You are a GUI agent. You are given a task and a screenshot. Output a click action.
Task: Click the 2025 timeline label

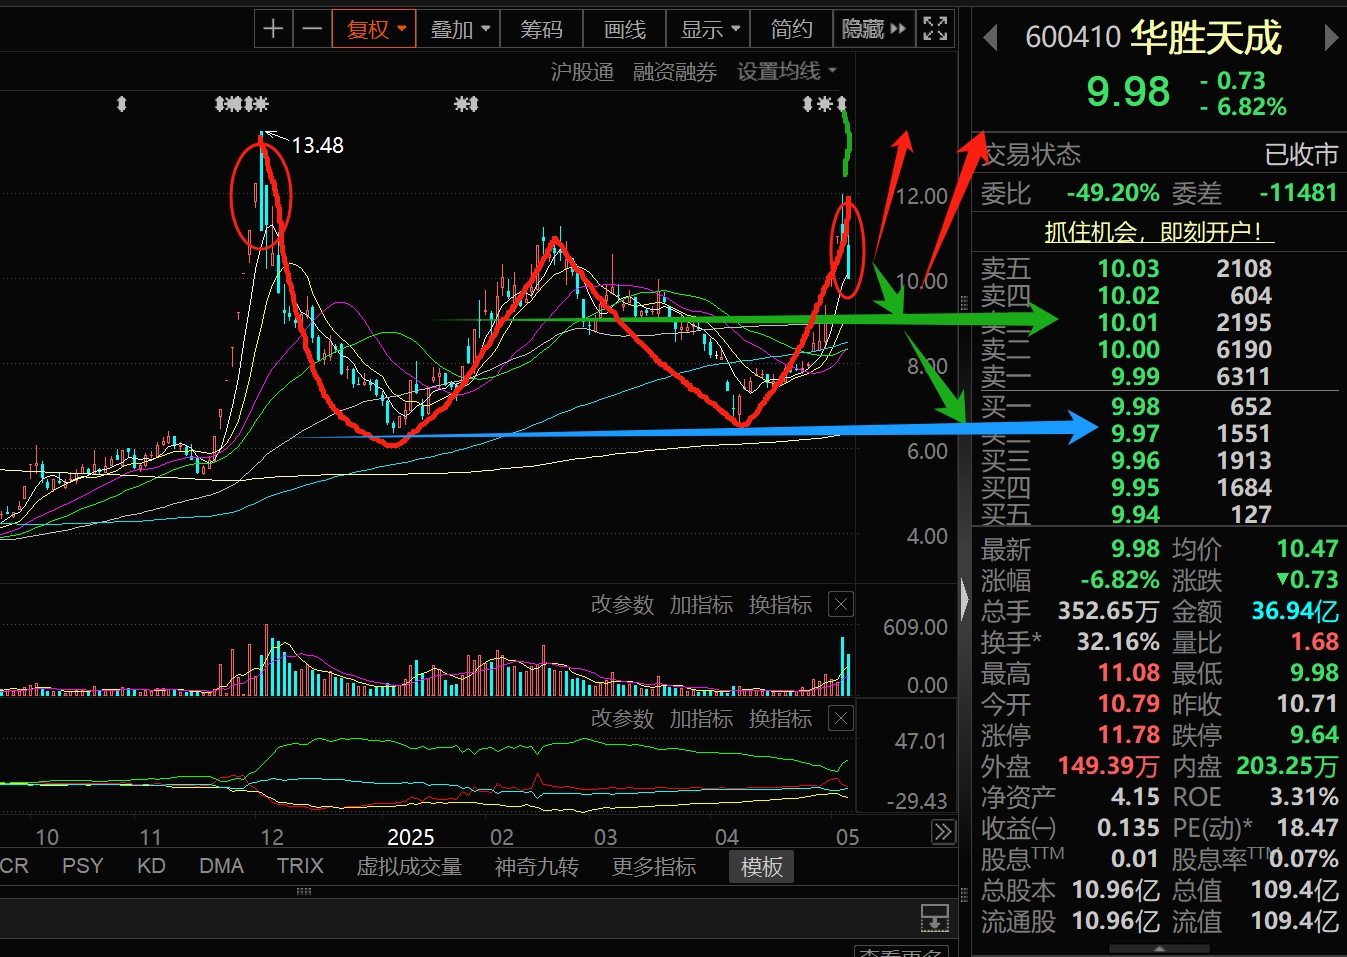click(411, 837)
